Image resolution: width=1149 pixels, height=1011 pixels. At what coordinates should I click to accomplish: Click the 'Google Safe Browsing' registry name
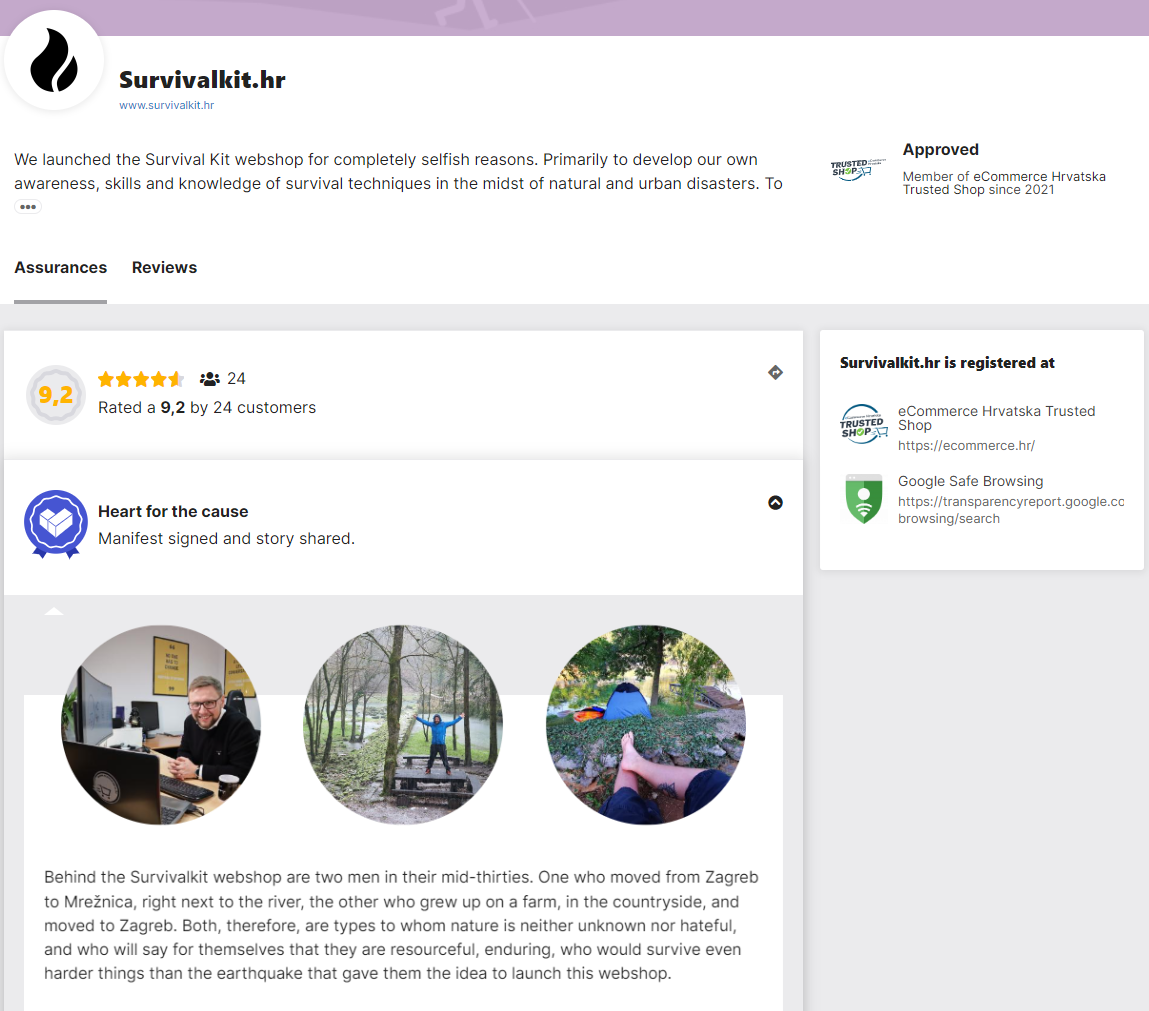tap(970, 481)
